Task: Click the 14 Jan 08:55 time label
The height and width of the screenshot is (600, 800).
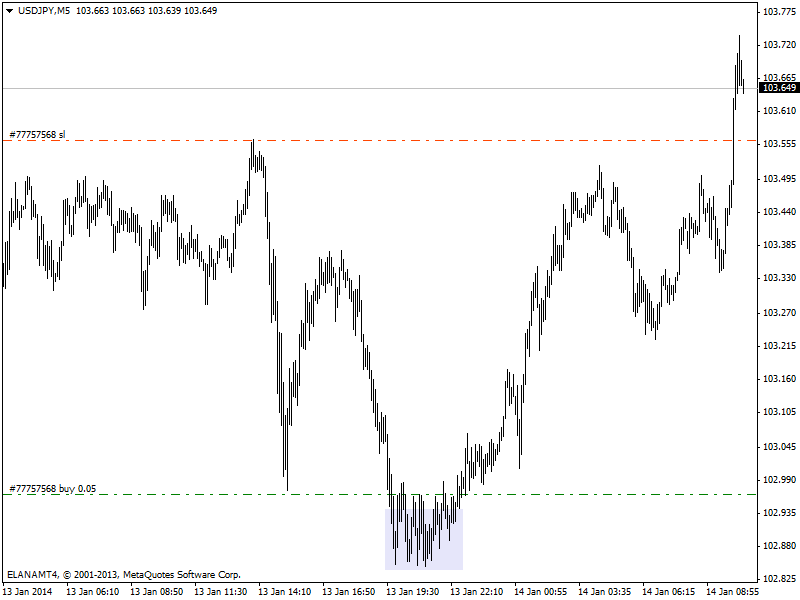Action: tap(733, 592)
